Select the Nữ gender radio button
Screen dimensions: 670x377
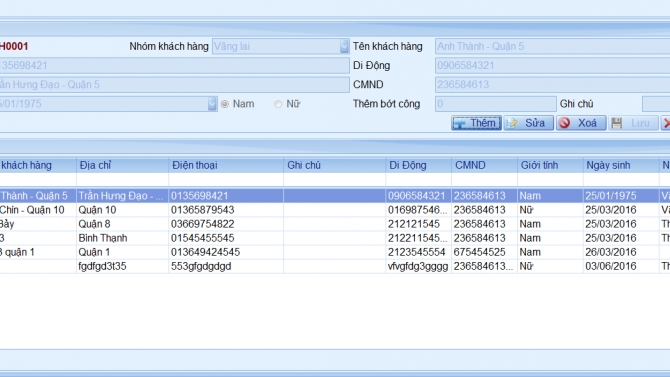[x=278, y=104]
